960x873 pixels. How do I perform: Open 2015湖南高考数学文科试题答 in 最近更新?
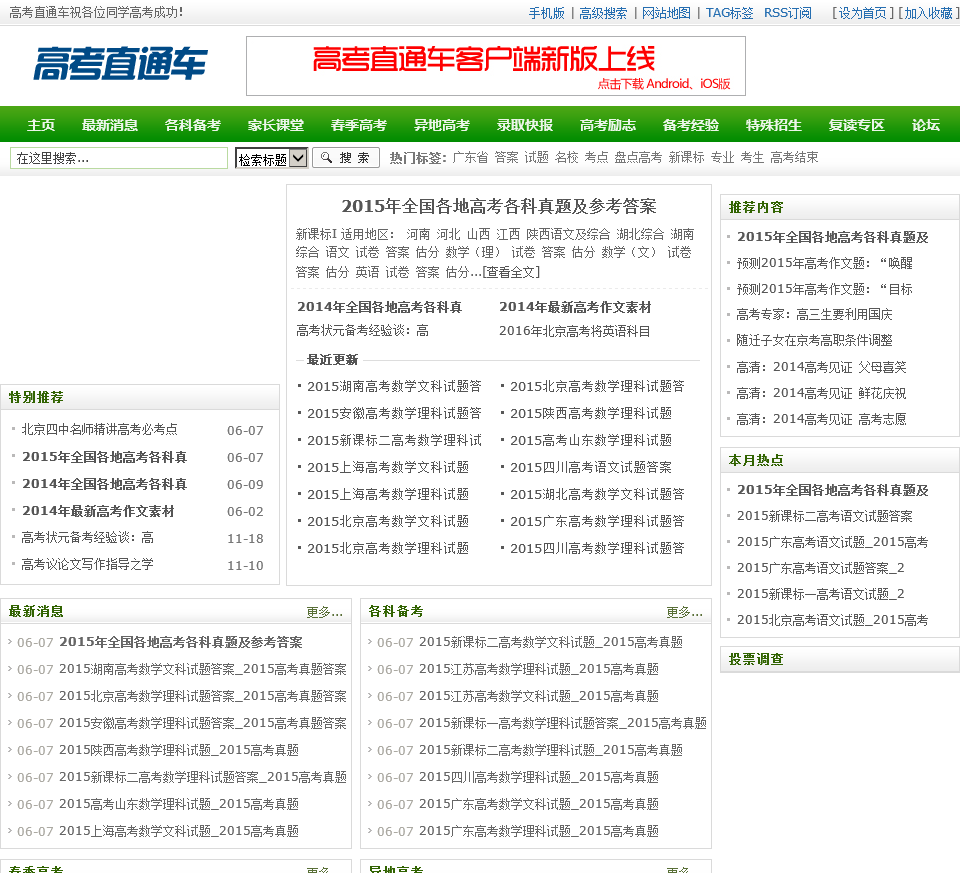pos(394,386)
